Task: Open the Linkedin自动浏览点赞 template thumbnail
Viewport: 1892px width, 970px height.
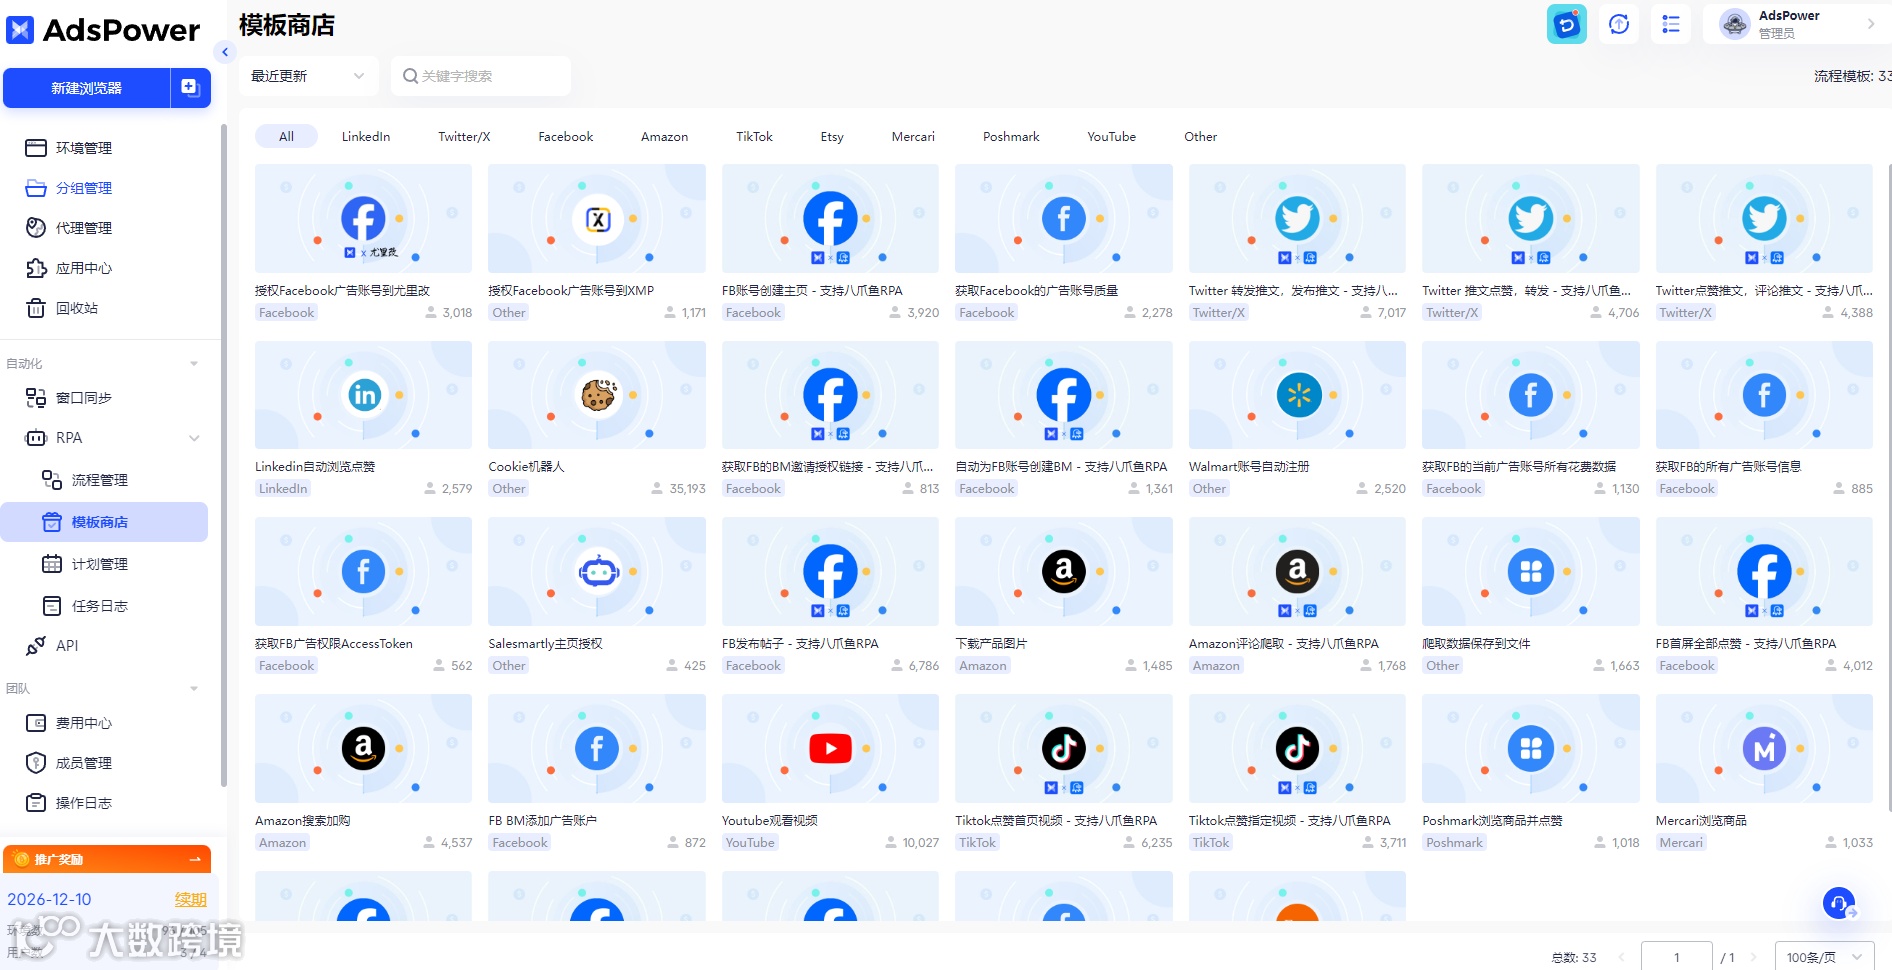Action: [x=363, y=395]
